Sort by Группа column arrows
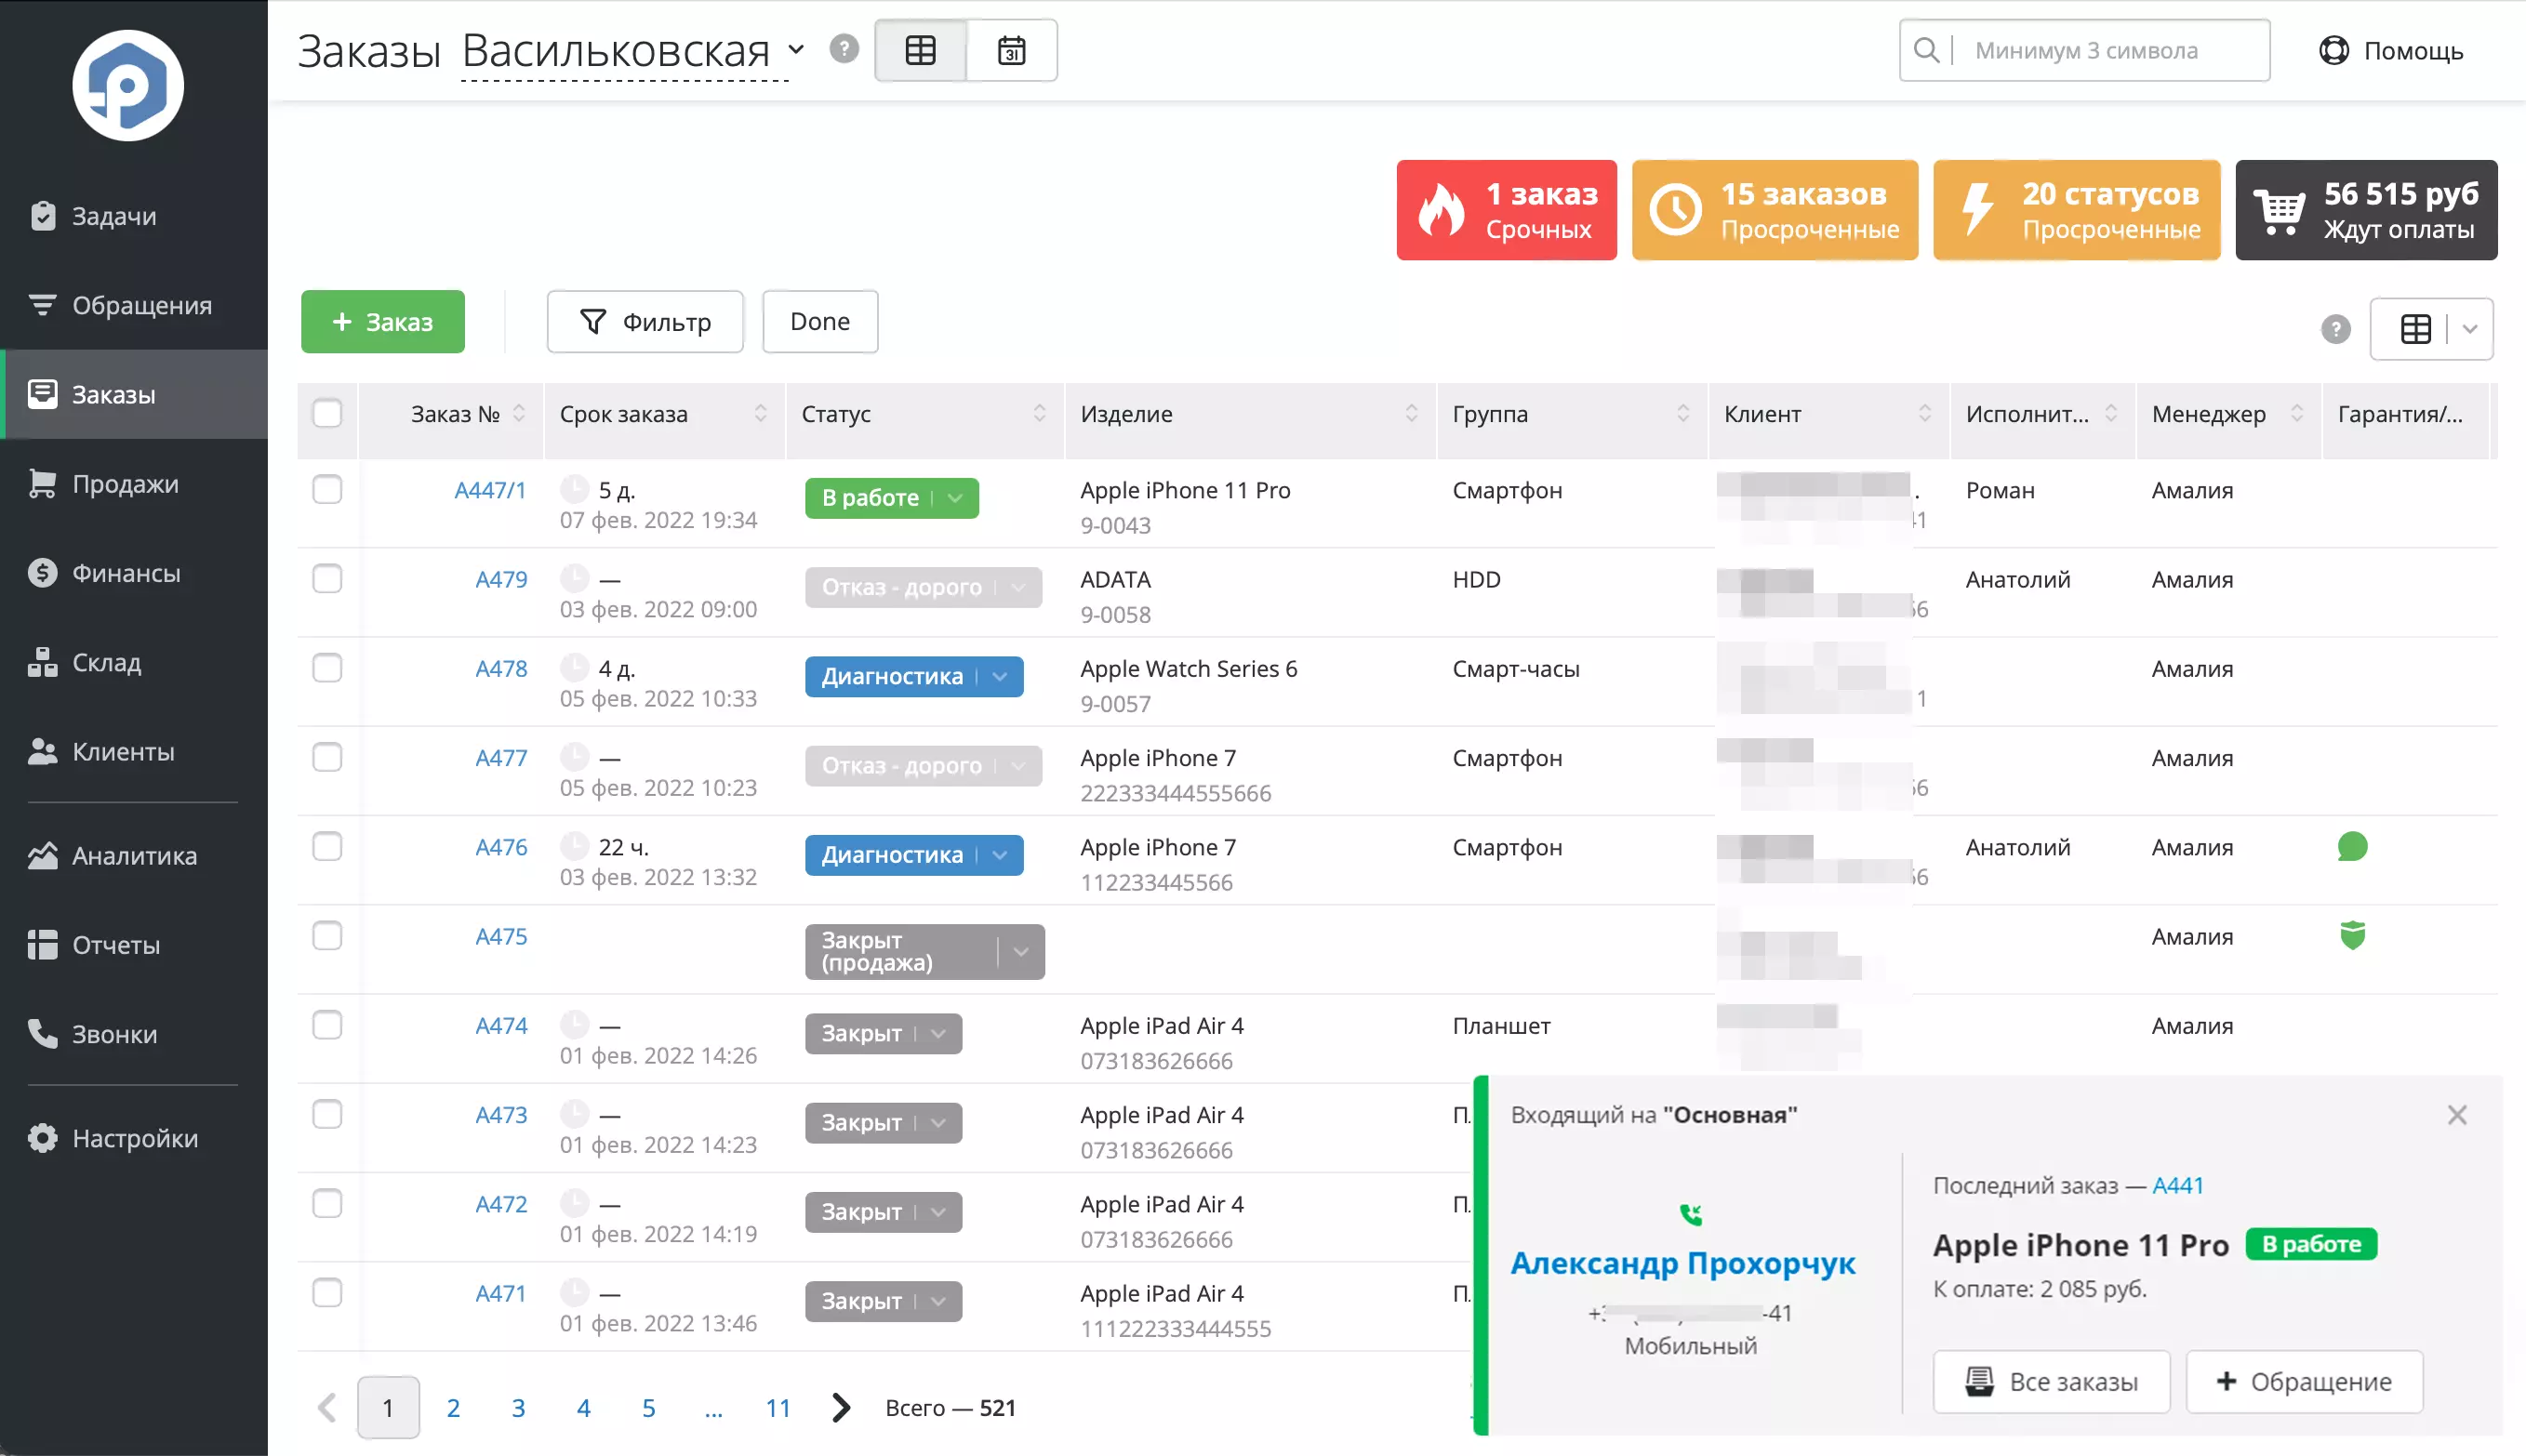The height and width of the screenshot is (1456, 2526). click(x=1683, y=413)
